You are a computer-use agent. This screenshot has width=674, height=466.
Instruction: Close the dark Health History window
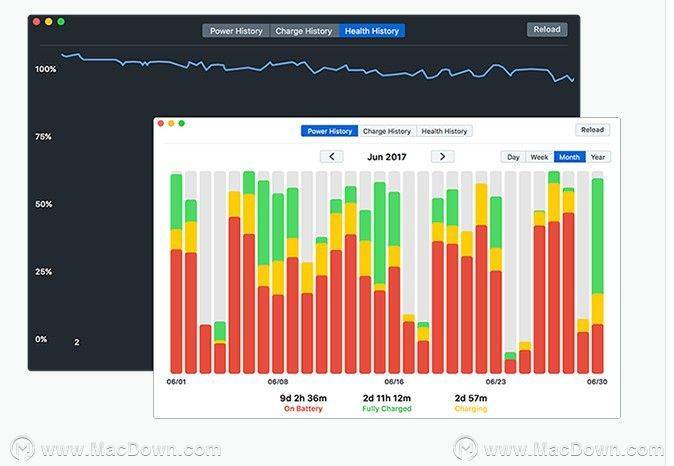[37, 21]
